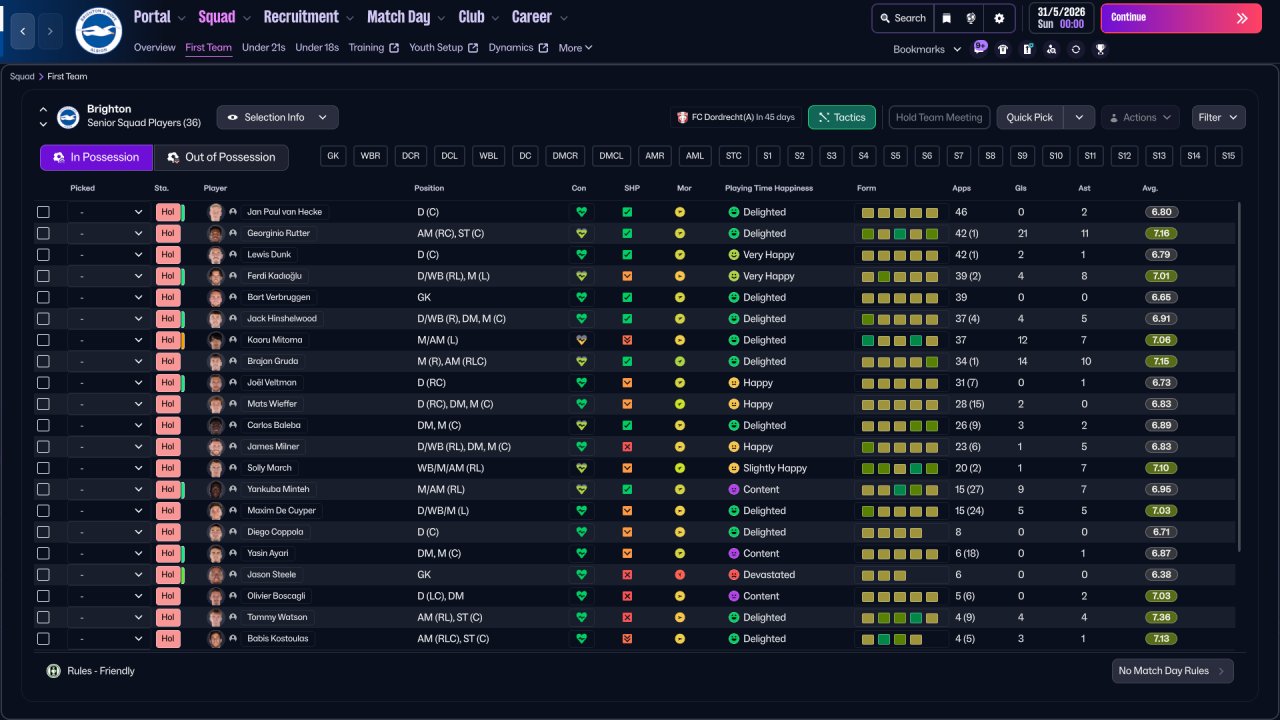Click Georginio Rutter's form squares
Screen dimensions: 1280x720
coord(900,234)
